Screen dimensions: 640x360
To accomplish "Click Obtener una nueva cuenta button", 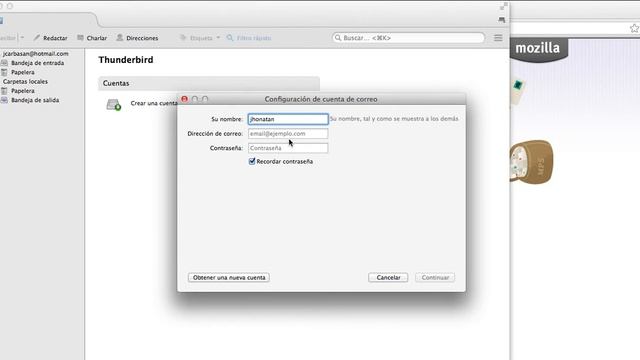I will click(229, 278).
